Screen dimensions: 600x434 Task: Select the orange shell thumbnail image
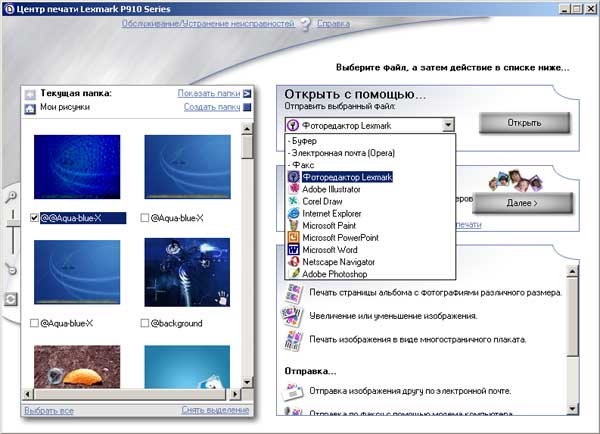pyautogui.click(x=77, y=367)
